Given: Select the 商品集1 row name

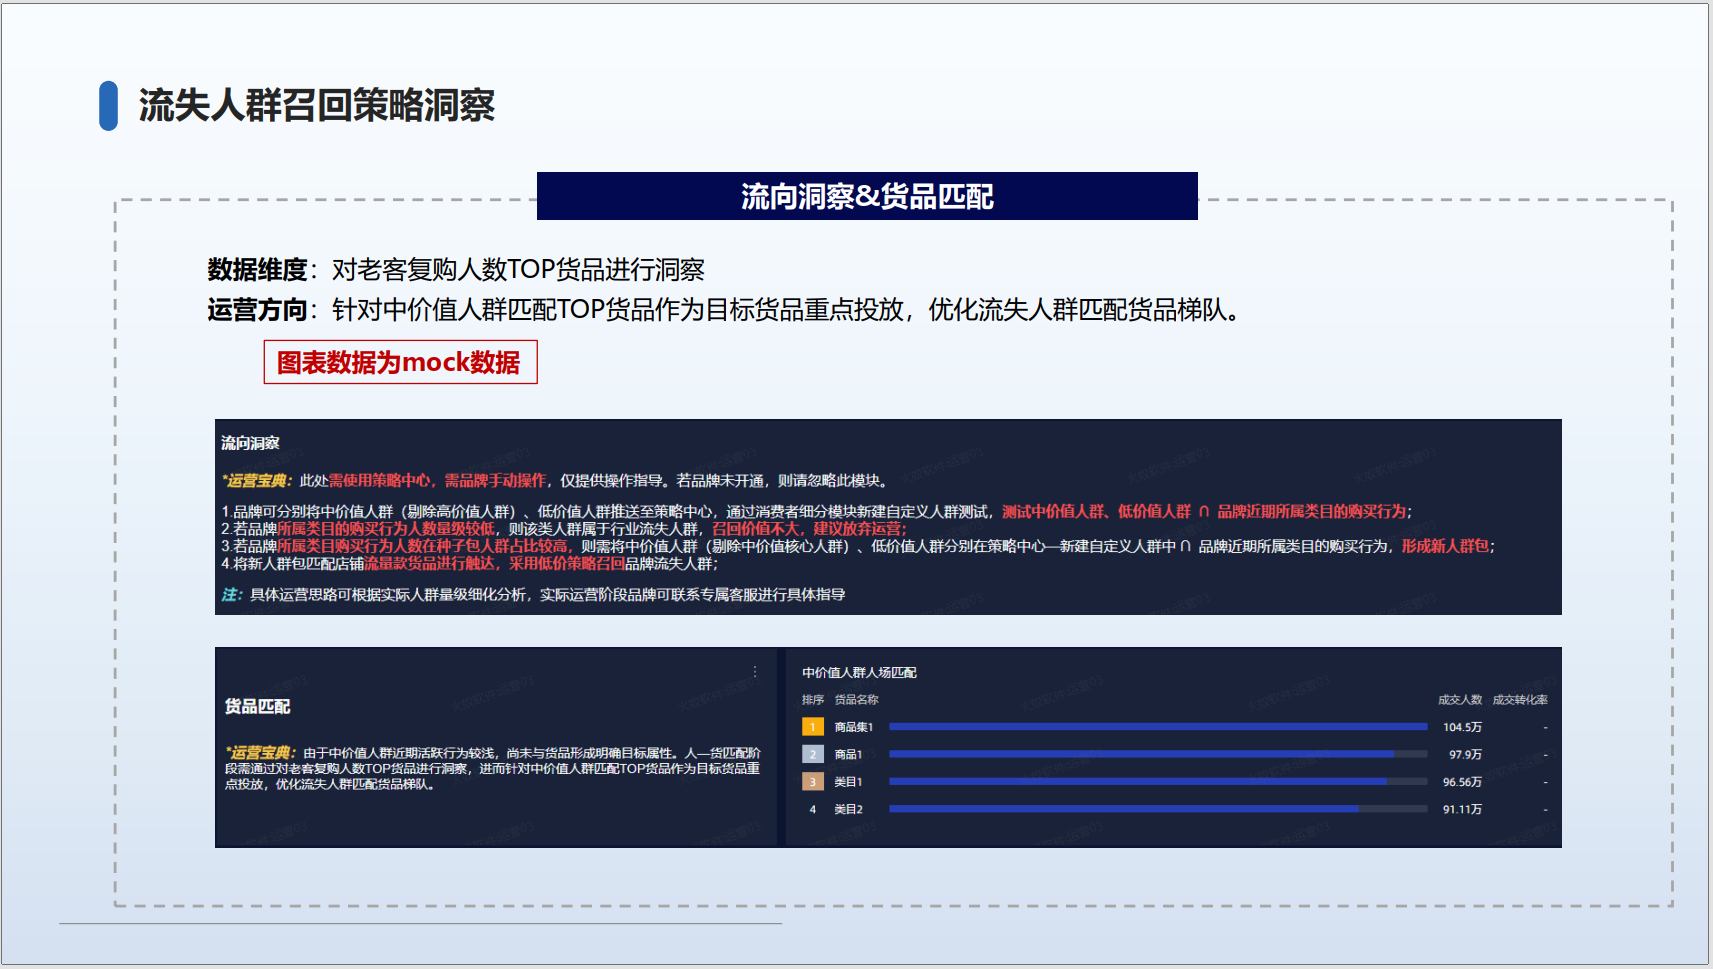Looking at the screenshot, I should (x=854, y=727).
